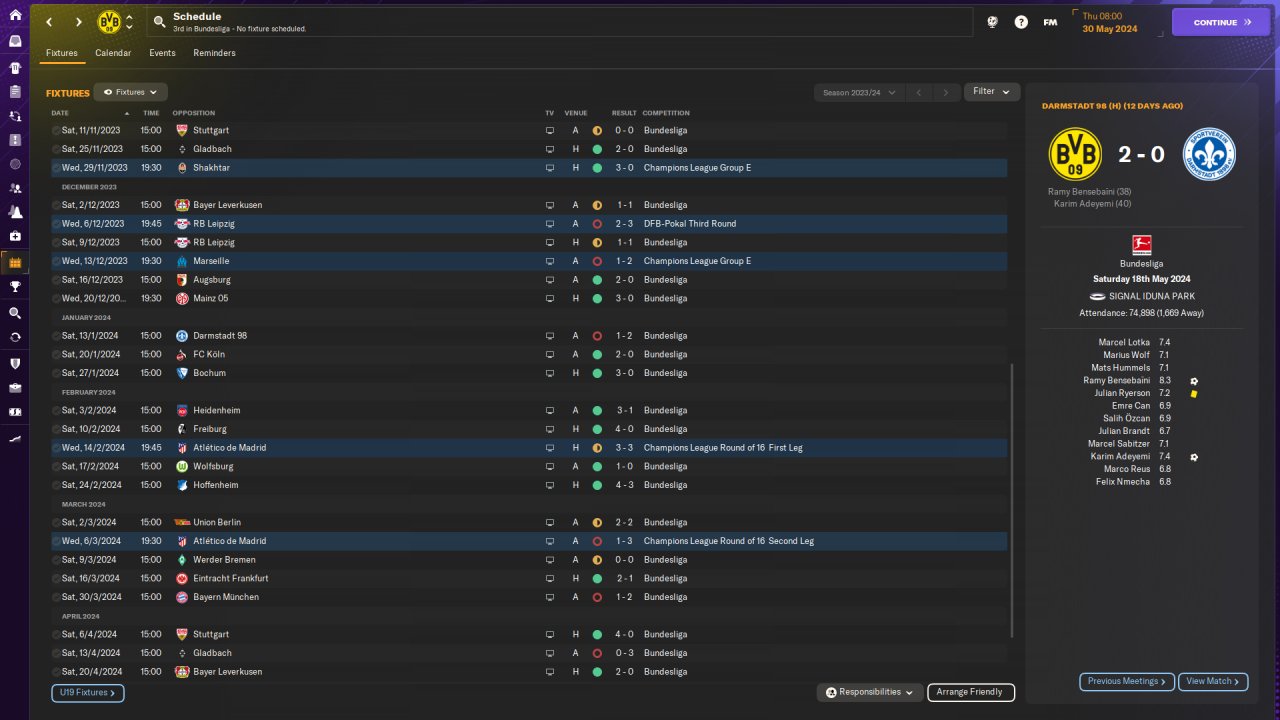The height and width of the screenshot is (720, 1280).
Task: Go back with the header back arrow
Action: tap(48, 22)
